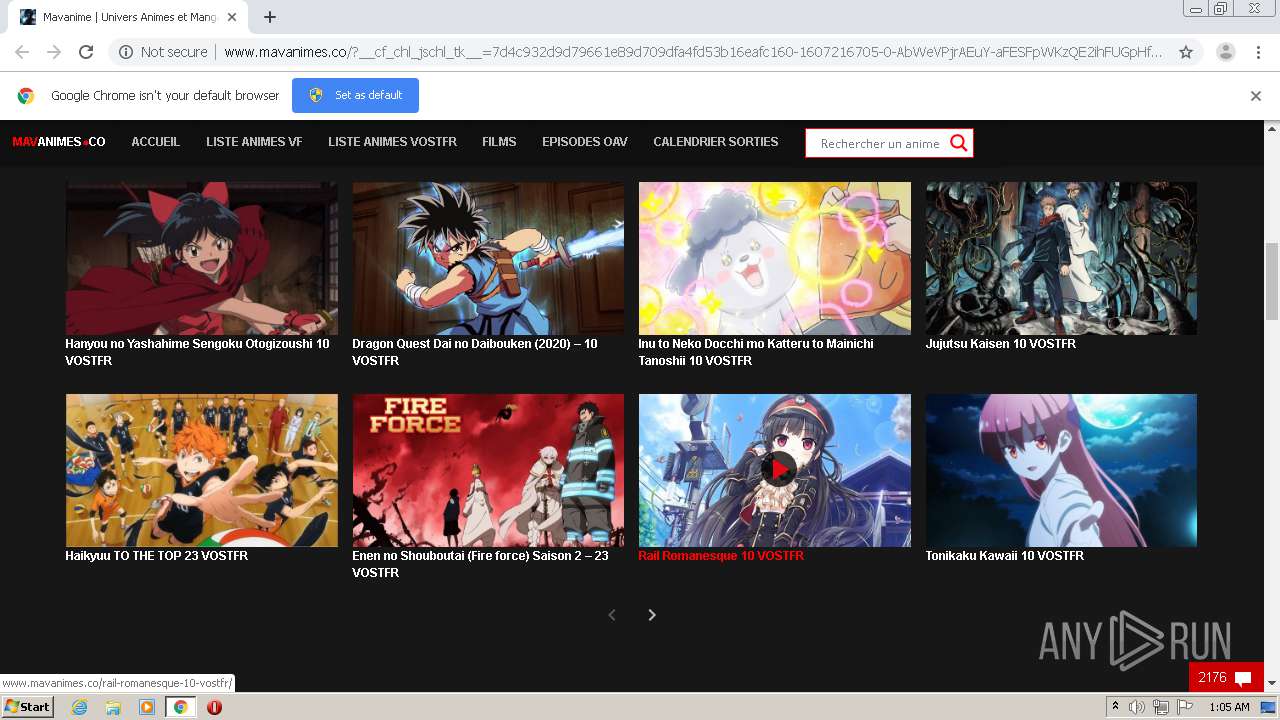Open the Chrome three-dot menu

[x=1258, y=52]
